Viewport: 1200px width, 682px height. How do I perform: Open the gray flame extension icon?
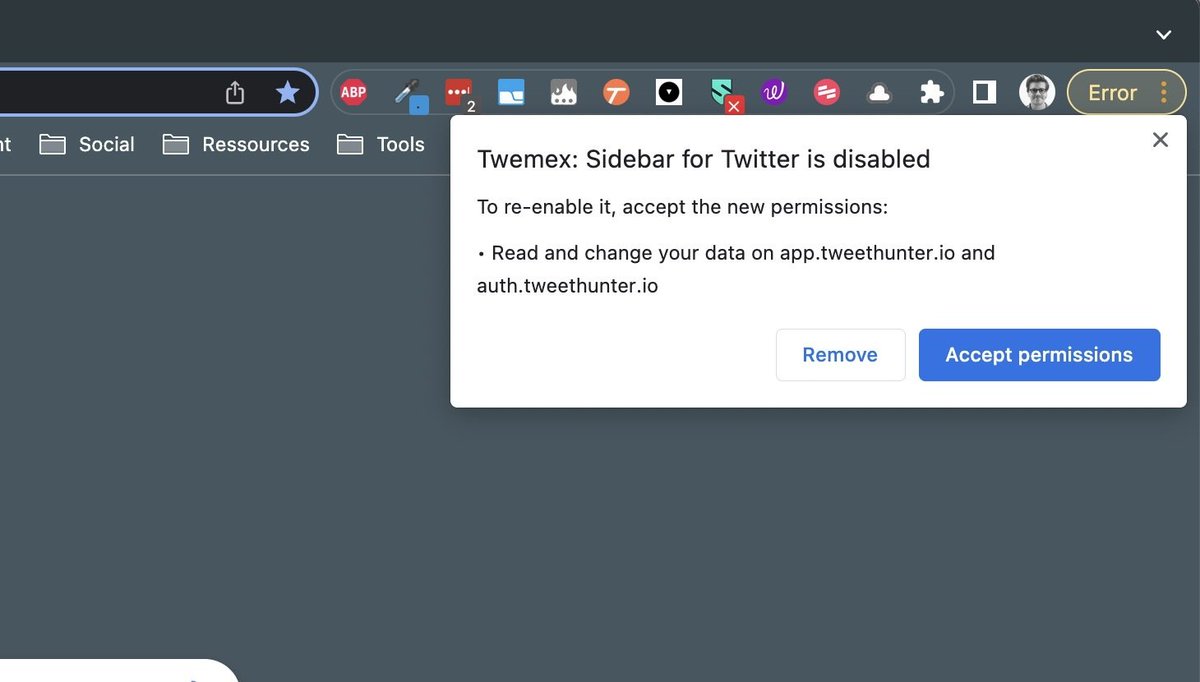click(564, 93)
